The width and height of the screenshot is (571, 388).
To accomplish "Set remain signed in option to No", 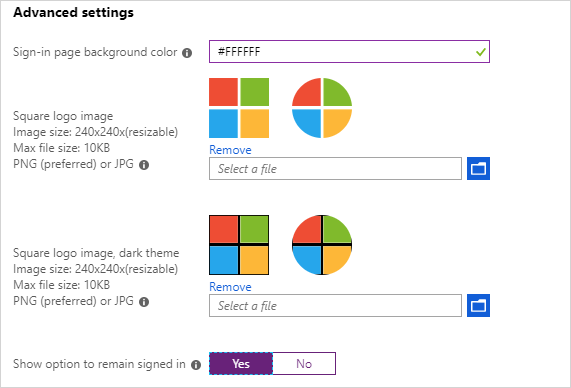I will pos(304,363).
